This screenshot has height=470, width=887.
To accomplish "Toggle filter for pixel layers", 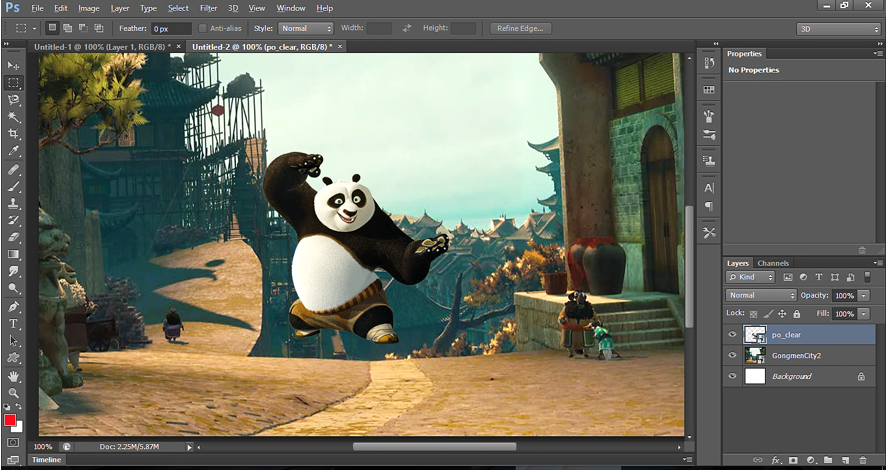I will tap(788, 277).
